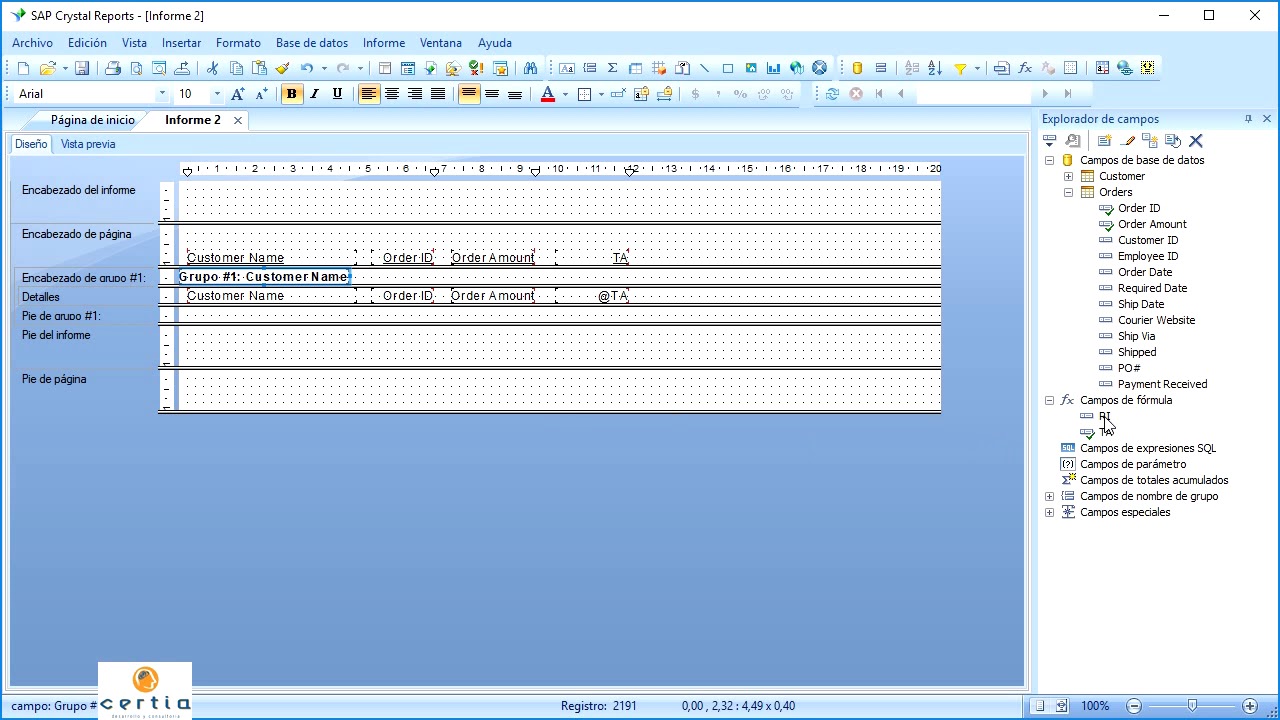This screenshot has width=1280, height=720.
Task: Edit field with the pencil icon in Field Explorer
Action: point(1128,141)
